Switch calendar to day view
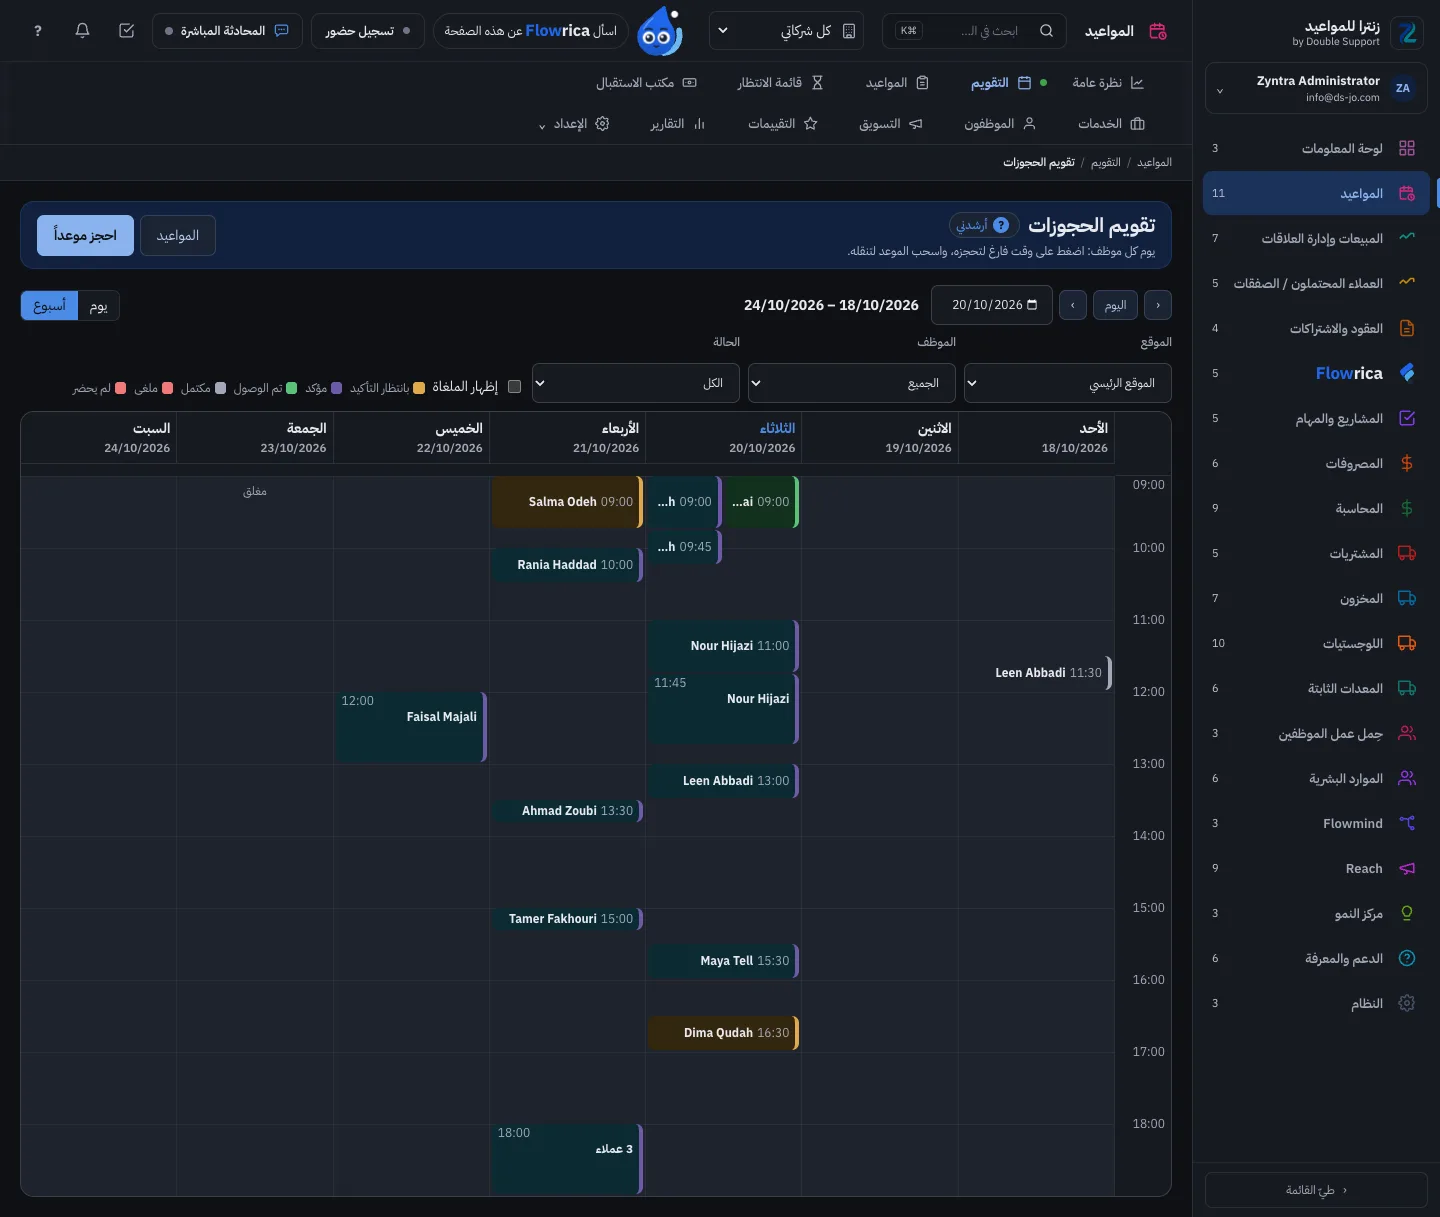 99,306
